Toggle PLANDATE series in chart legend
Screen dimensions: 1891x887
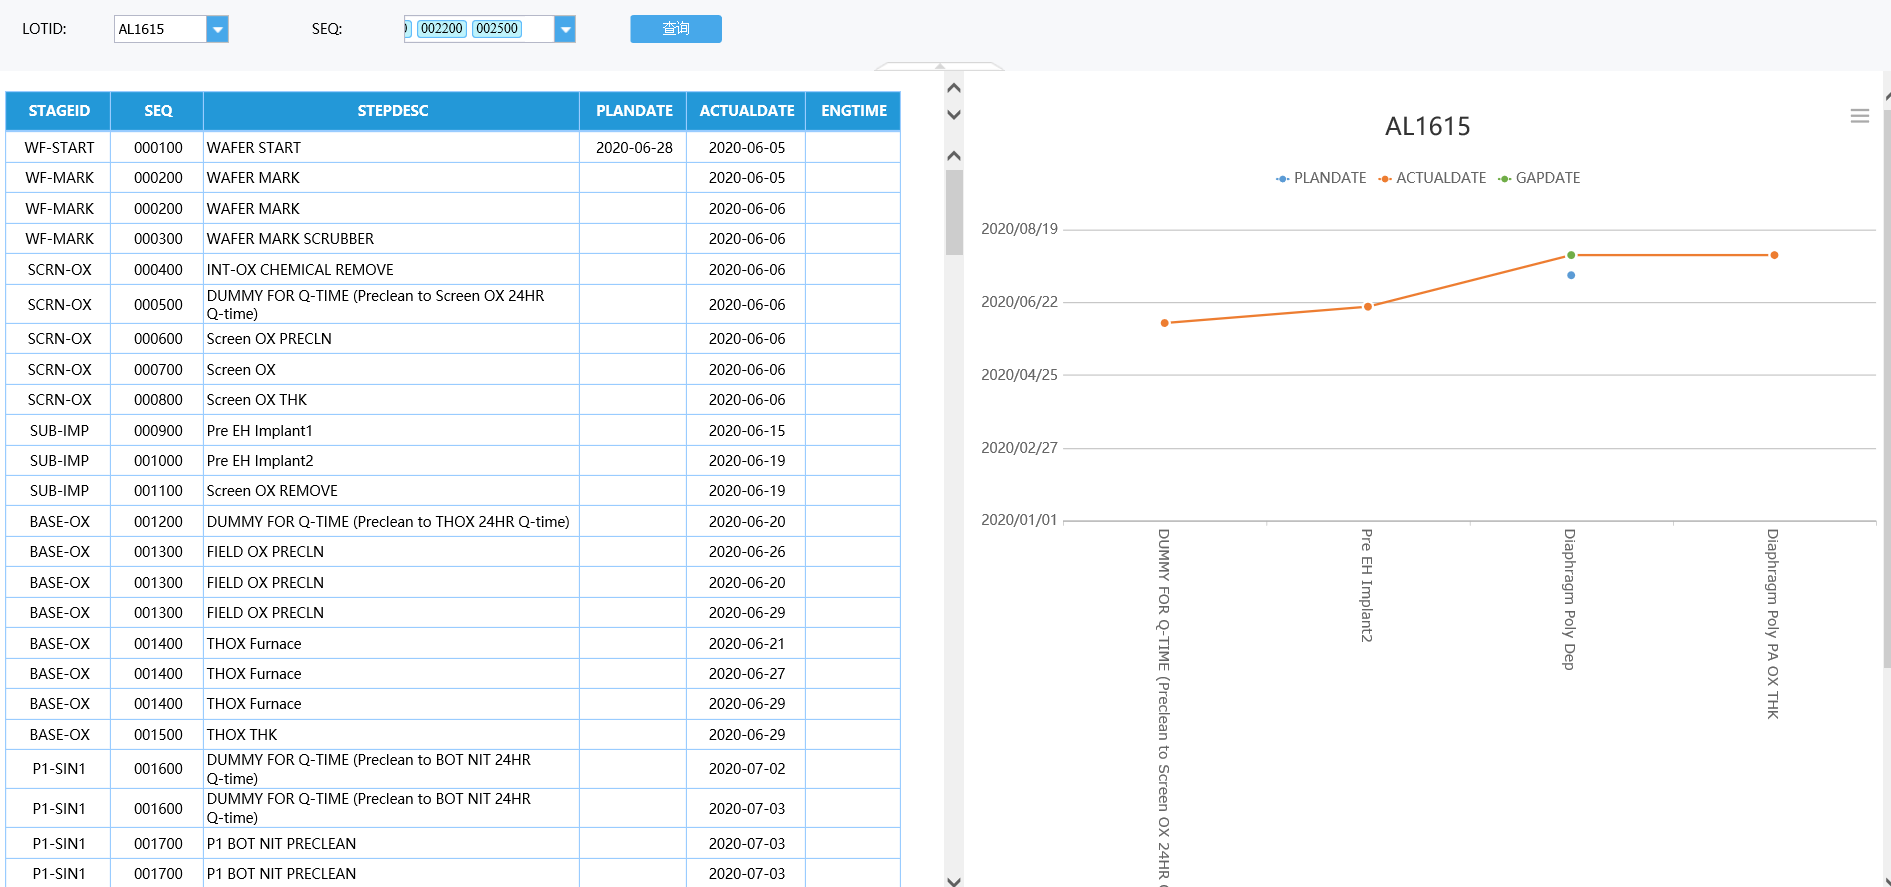coord(1320,178)
